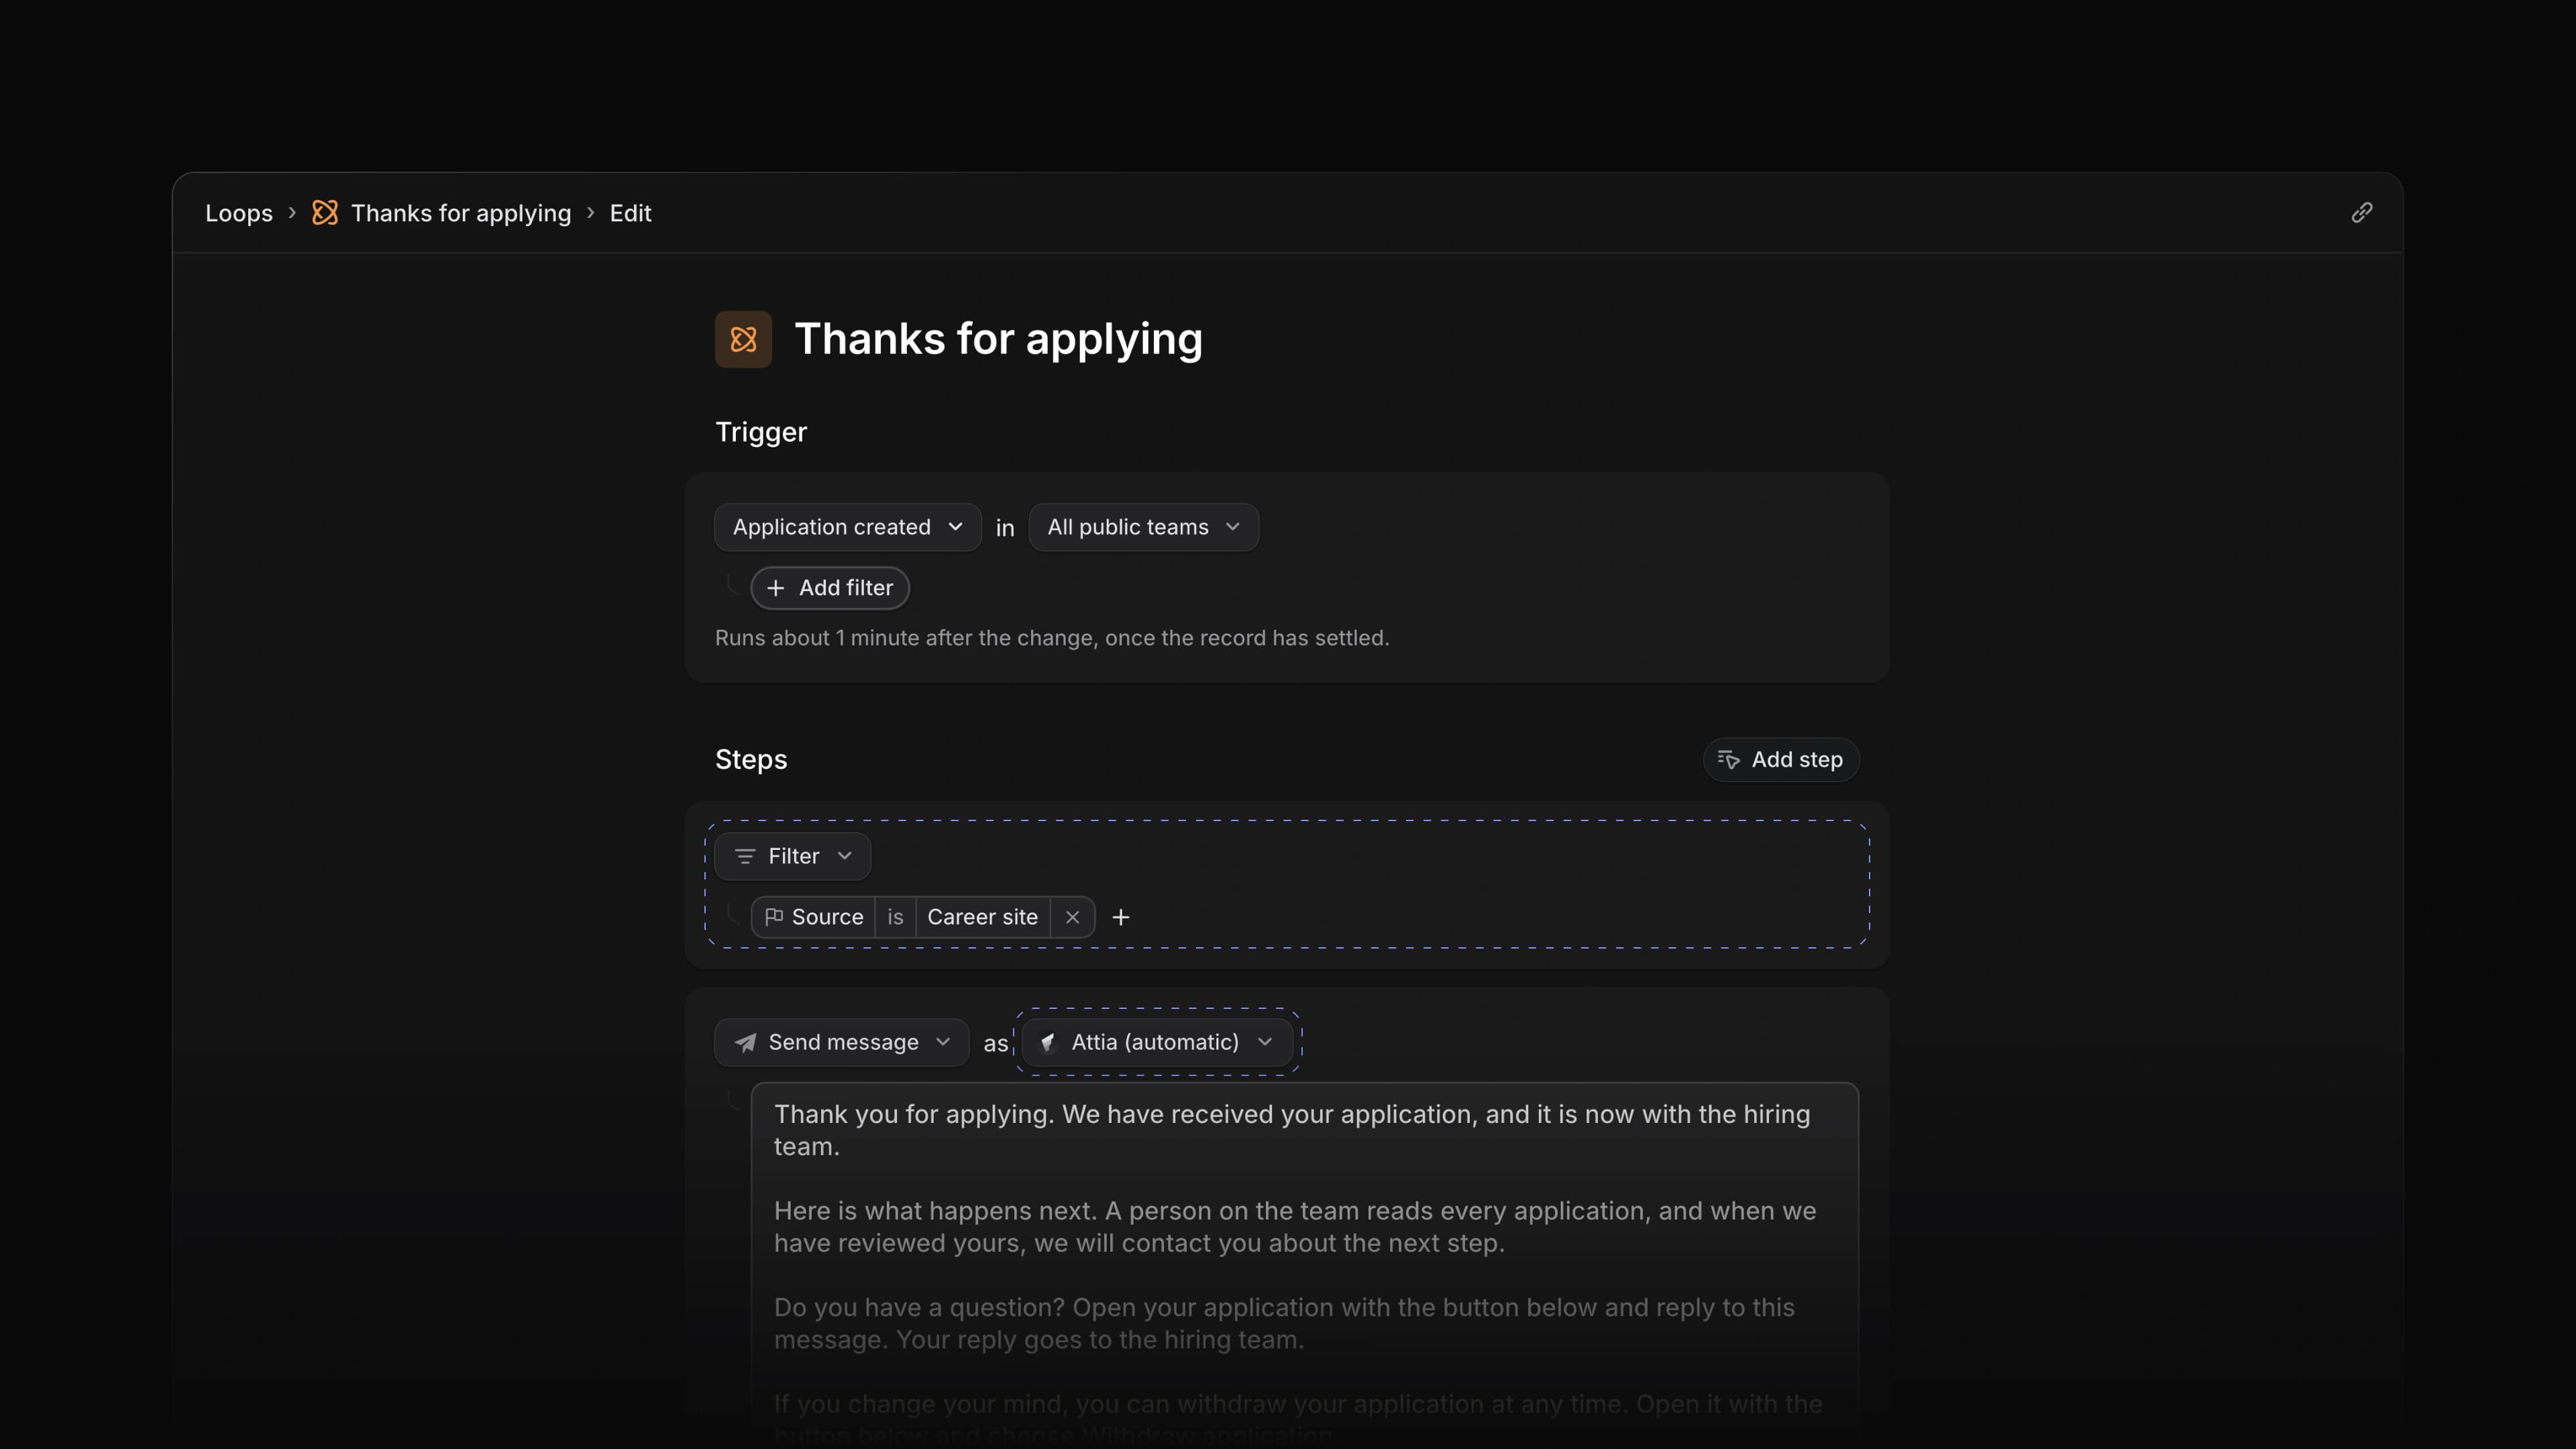Open the Send message step dropdown
2576x1449 pixels.
(841, 1042)
